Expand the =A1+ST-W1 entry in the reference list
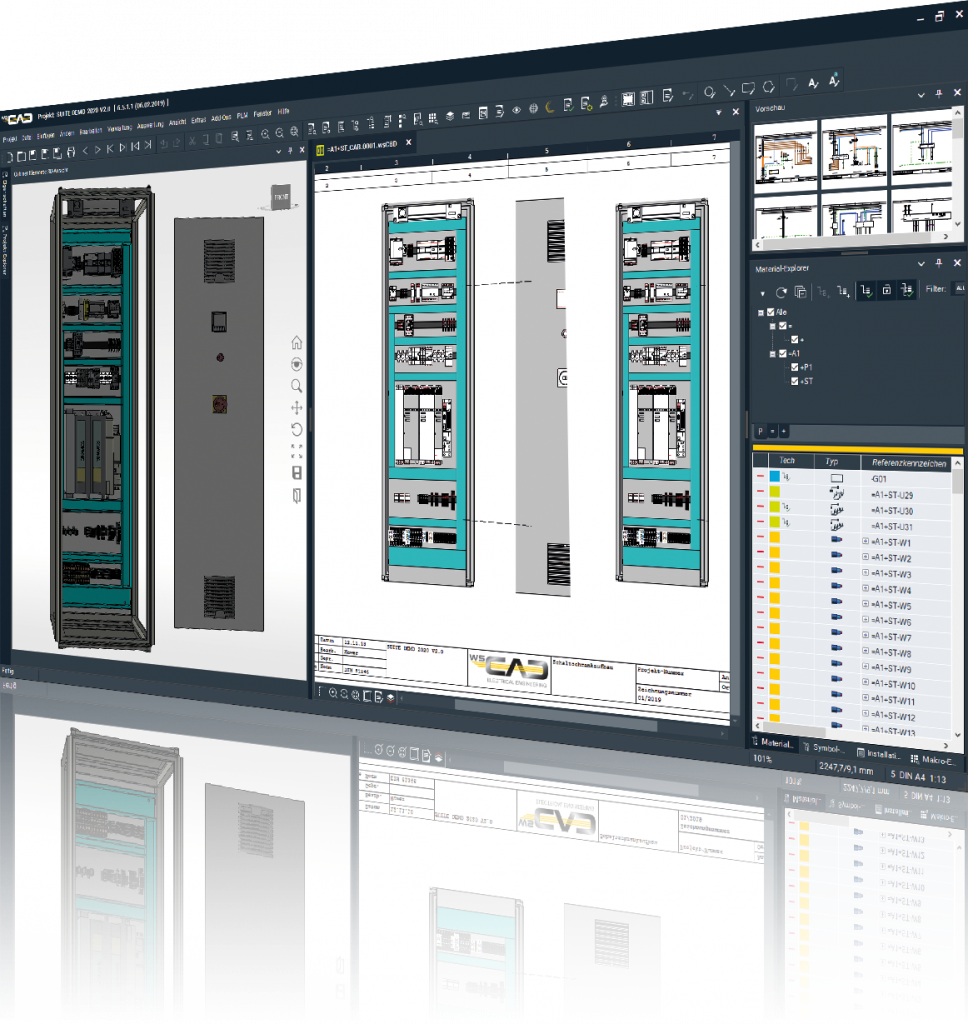This screenshot has height=1024, width=968. [864, 540]
